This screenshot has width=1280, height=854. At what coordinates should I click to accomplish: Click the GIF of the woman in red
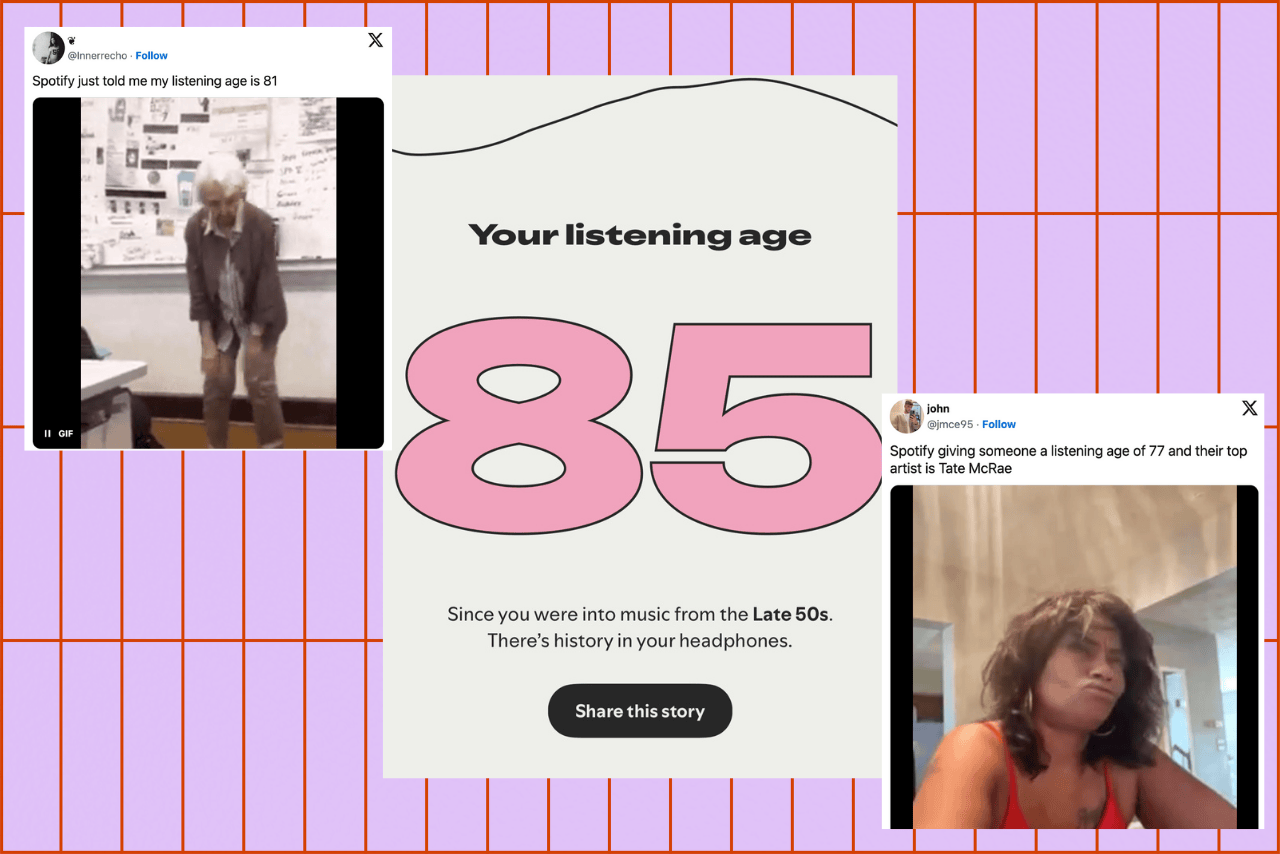click(1073, 657)
